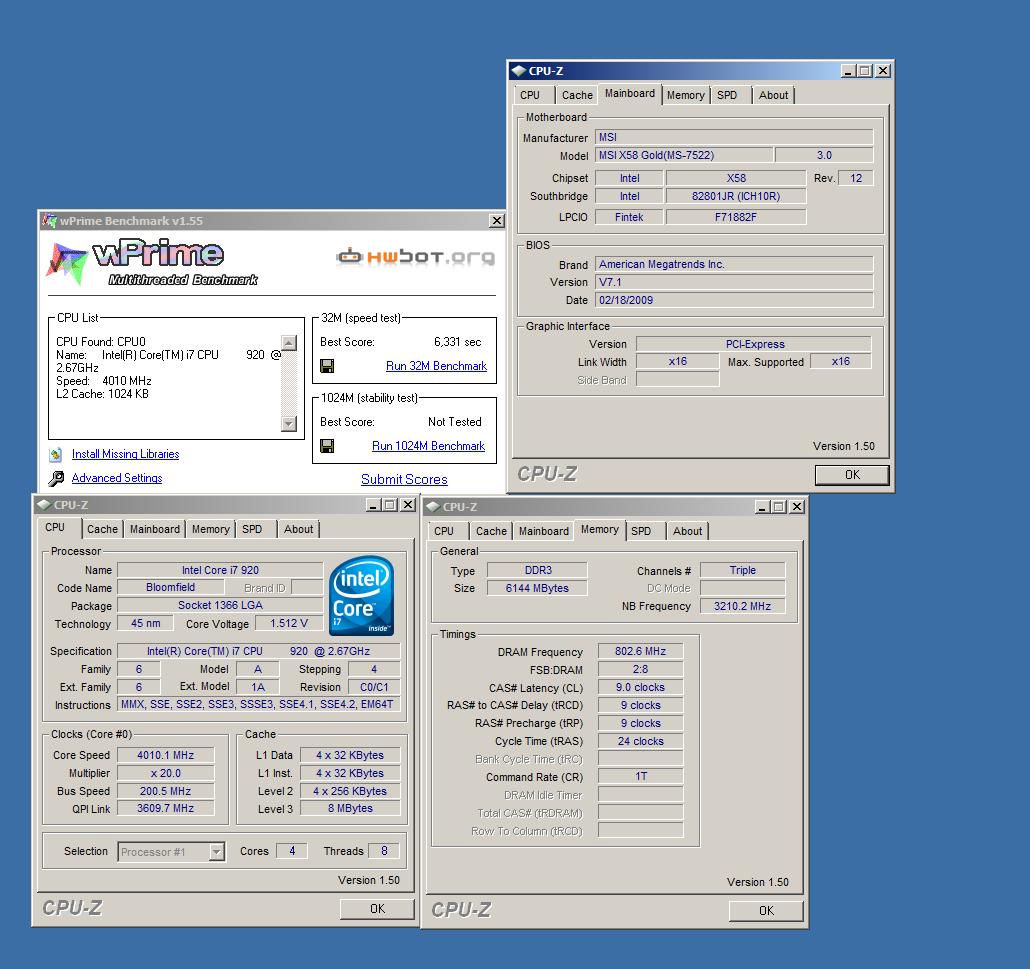Click the CPU List scroll down arrow
Image resolution: width=1030 pixels, height=969 pixels.
[x=289, y=424]
